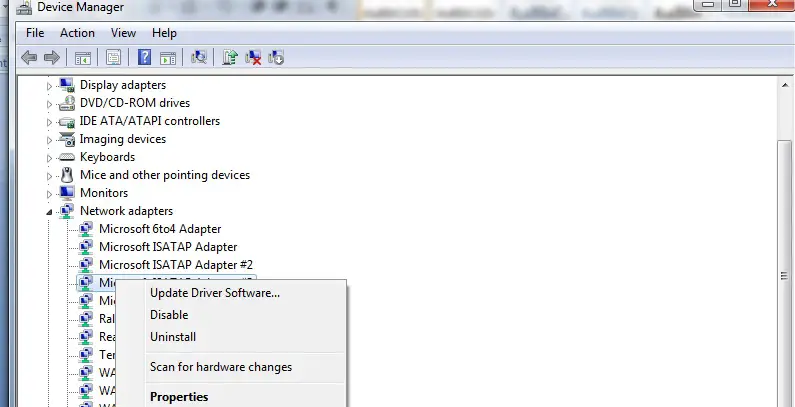
Task: Select the Network adapters category icon
Action: coord(66,211)
